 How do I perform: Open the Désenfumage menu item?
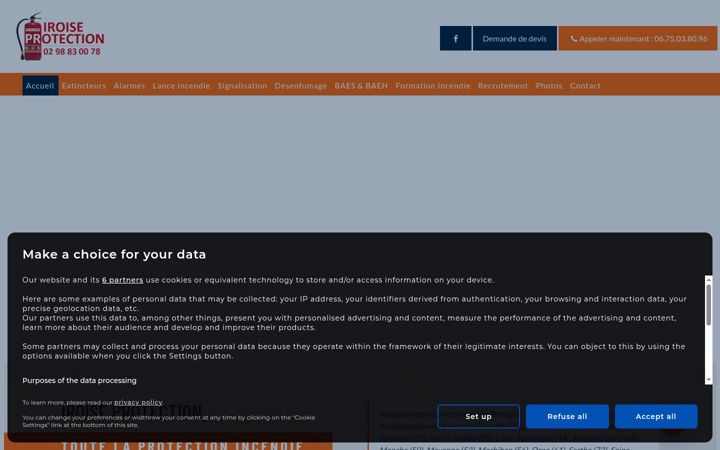[x=300, y=85]
